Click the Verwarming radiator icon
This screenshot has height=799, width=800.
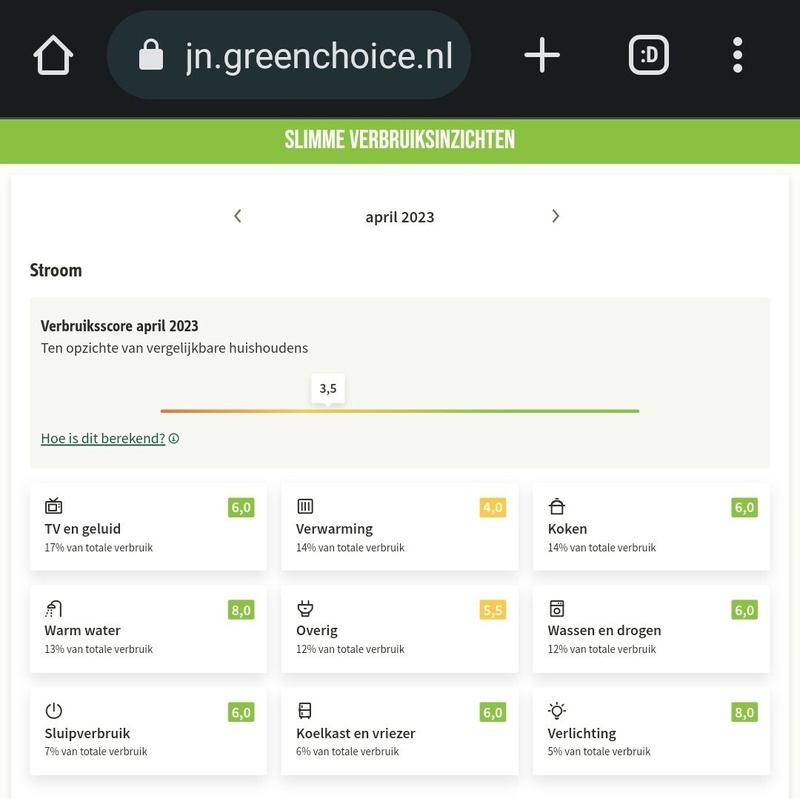click(305, 506)
